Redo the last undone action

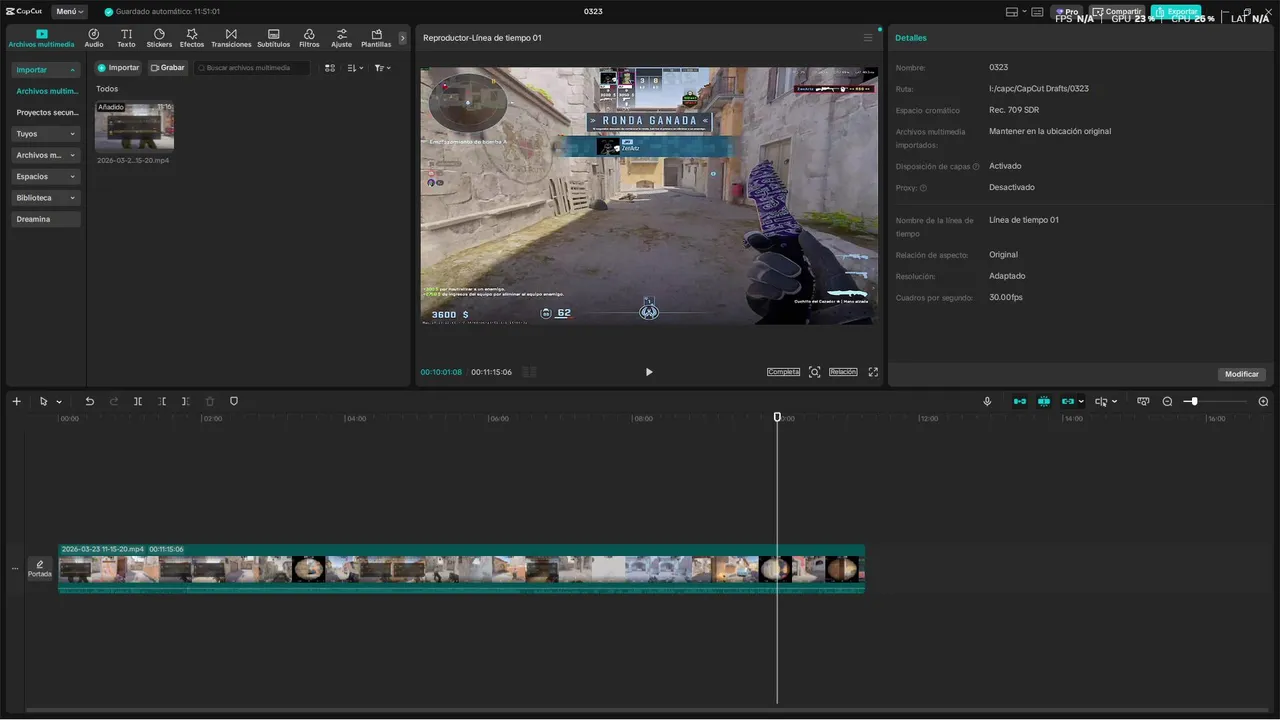(x=114, y=401)
